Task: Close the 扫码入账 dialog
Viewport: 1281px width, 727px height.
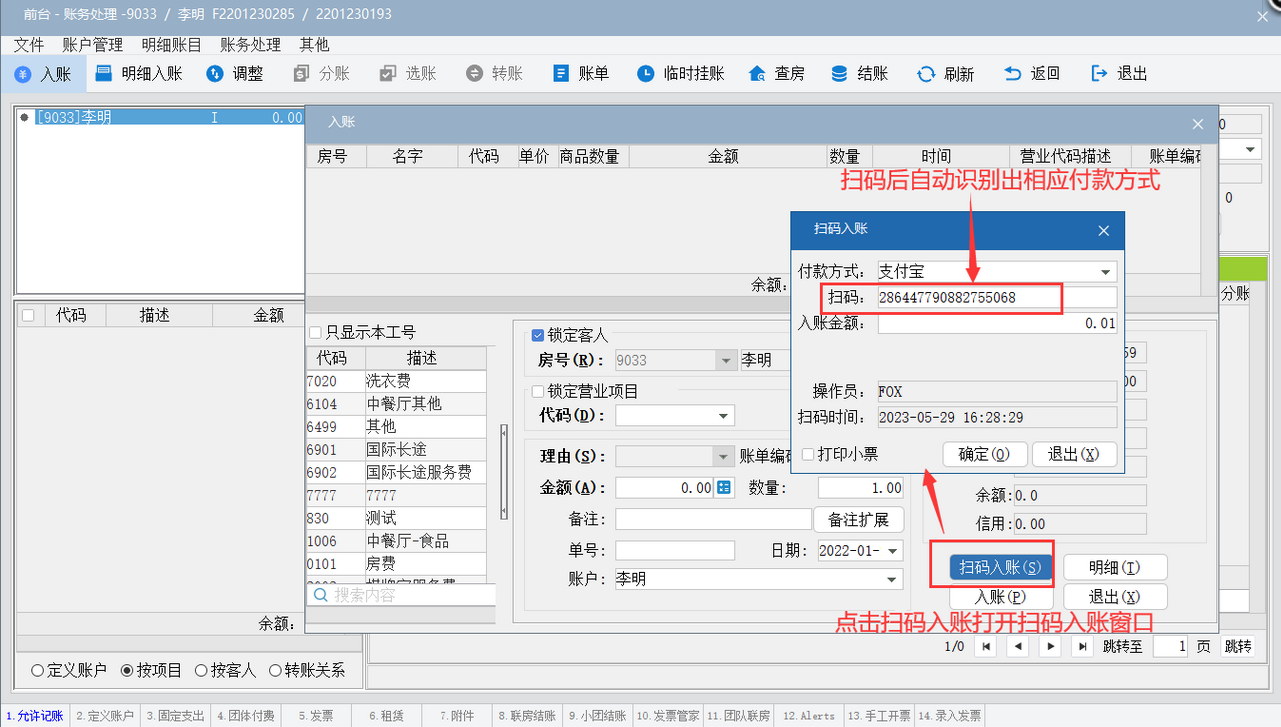Action: coord(1104,230)
